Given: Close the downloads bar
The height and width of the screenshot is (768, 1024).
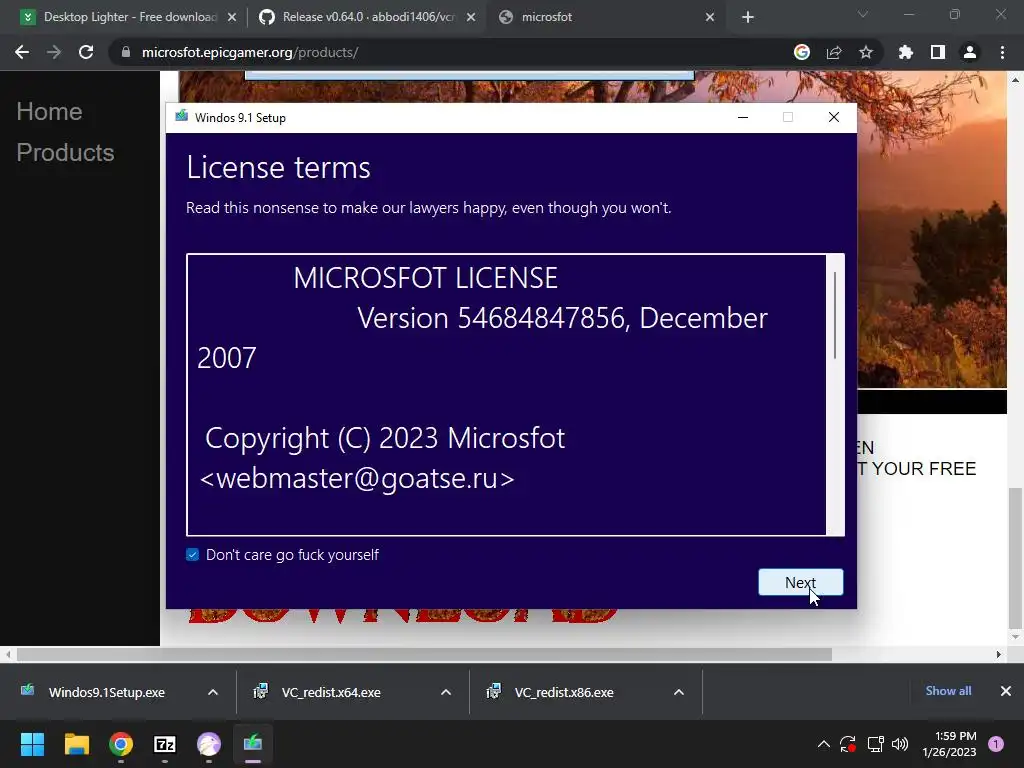Looking at the screenshot, I should 1006,690.
